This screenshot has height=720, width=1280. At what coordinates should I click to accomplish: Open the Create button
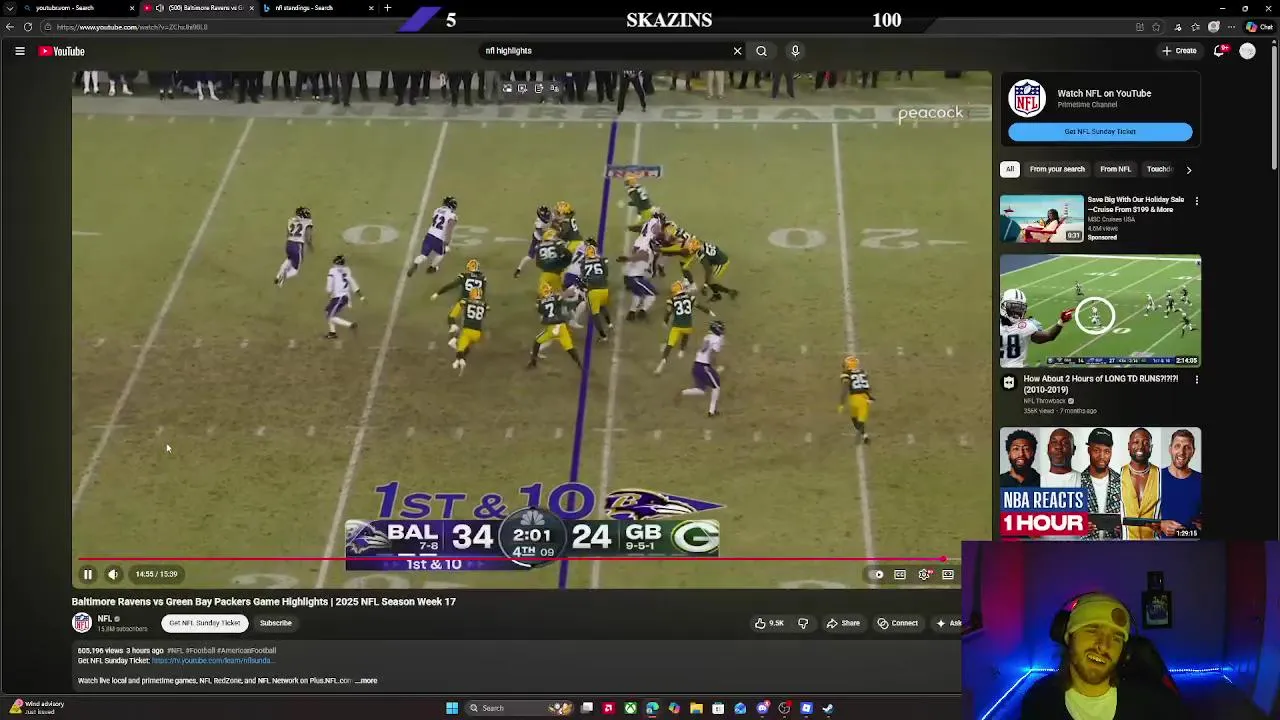click(x=1179, y=51)
